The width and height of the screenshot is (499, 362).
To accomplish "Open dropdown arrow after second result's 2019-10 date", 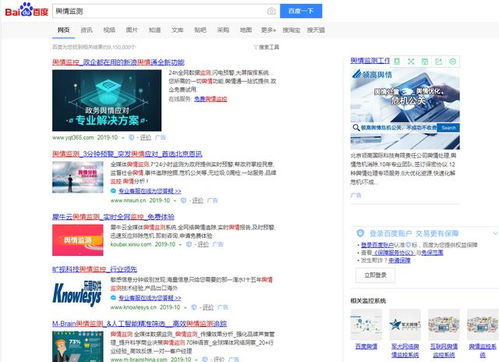I will coord(175,201).
